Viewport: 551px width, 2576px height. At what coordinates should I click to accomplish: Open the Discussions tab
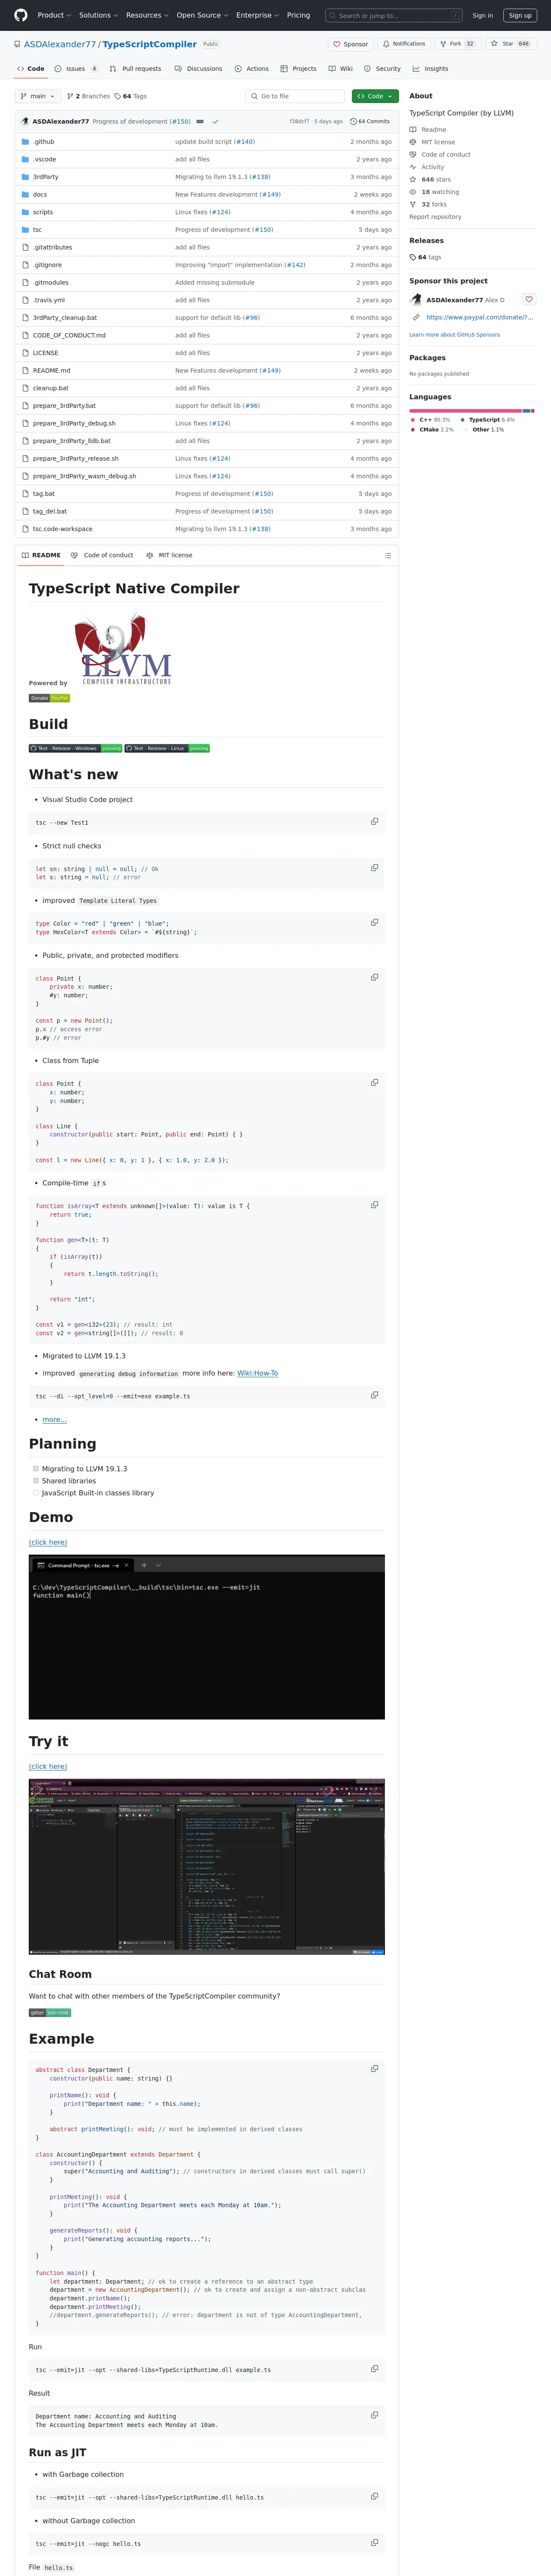coord(198,69)
